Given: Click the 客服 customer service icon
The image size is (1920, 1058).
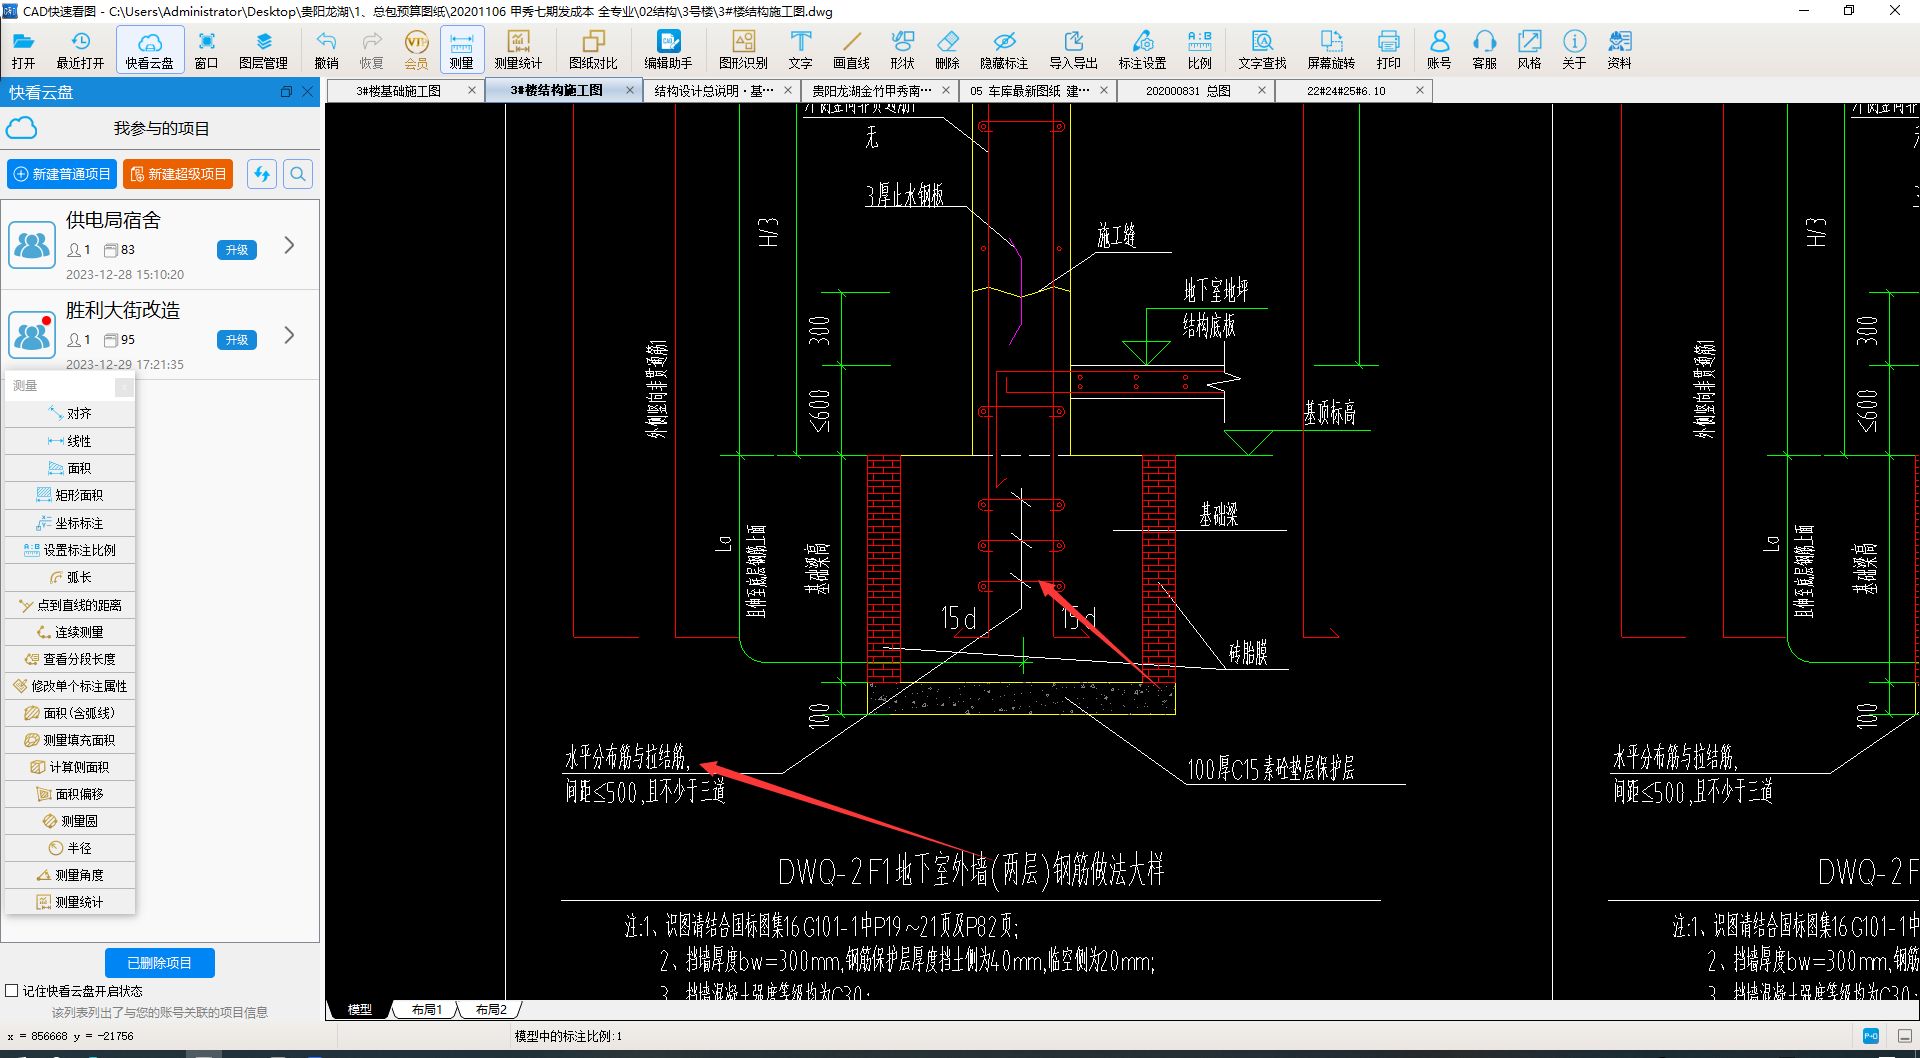Looking at the screenshot, I should coord(1484,49).
